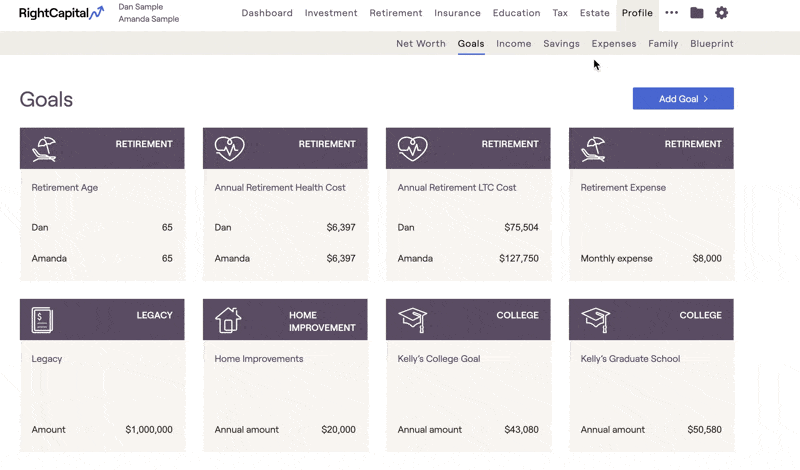Select the Blueprint tab
The height and width of the screenshot is (470, 800).
coord(711,44)
